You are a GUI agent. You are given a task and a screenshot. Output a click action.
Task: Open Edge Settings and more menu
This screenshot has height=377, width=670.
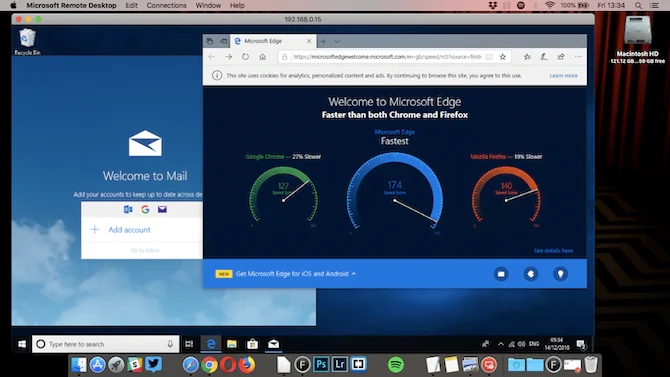pos(578,57)
